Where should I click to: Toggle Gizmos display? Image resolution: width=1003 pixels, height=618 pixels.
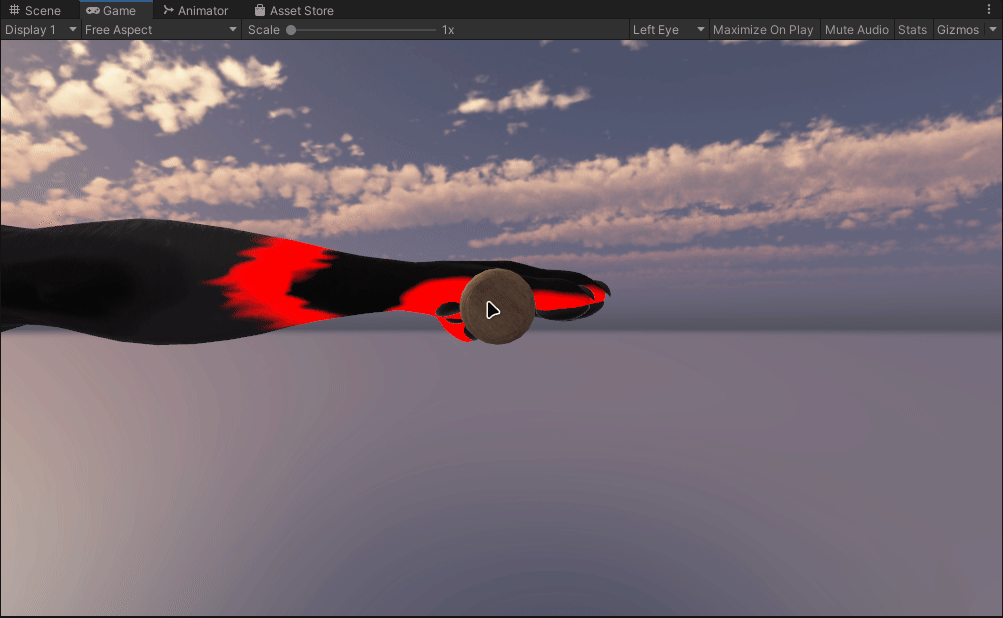click(x=958, y=30)
